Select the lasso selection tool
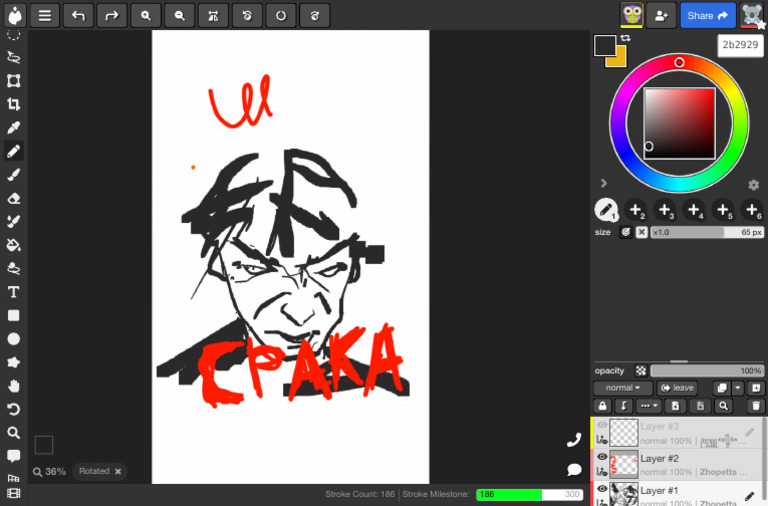The image size is (768, 506). (x=14, y=57)
